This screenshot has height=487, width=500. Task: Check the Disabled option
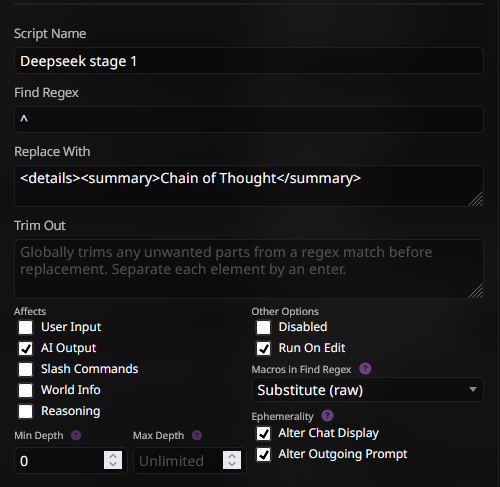pyautogui.click(x=263, y=327)
